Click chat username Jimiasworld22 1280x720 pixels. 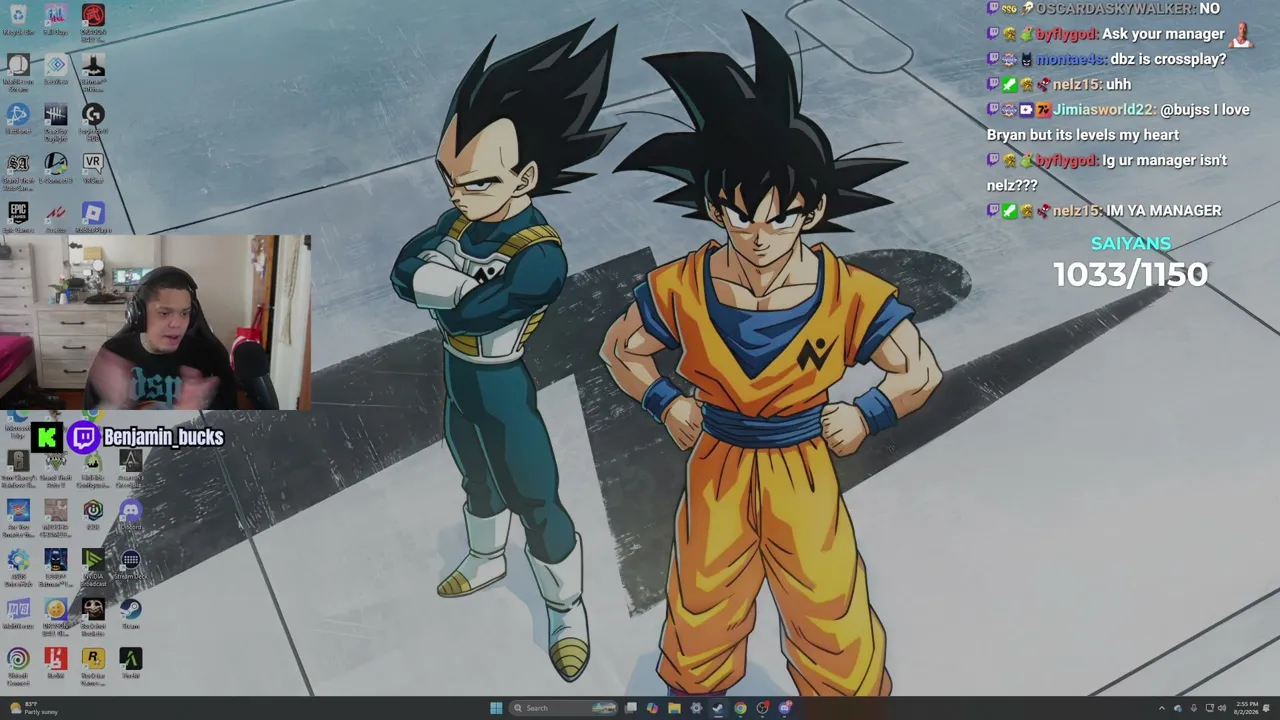pos(1102,109)
